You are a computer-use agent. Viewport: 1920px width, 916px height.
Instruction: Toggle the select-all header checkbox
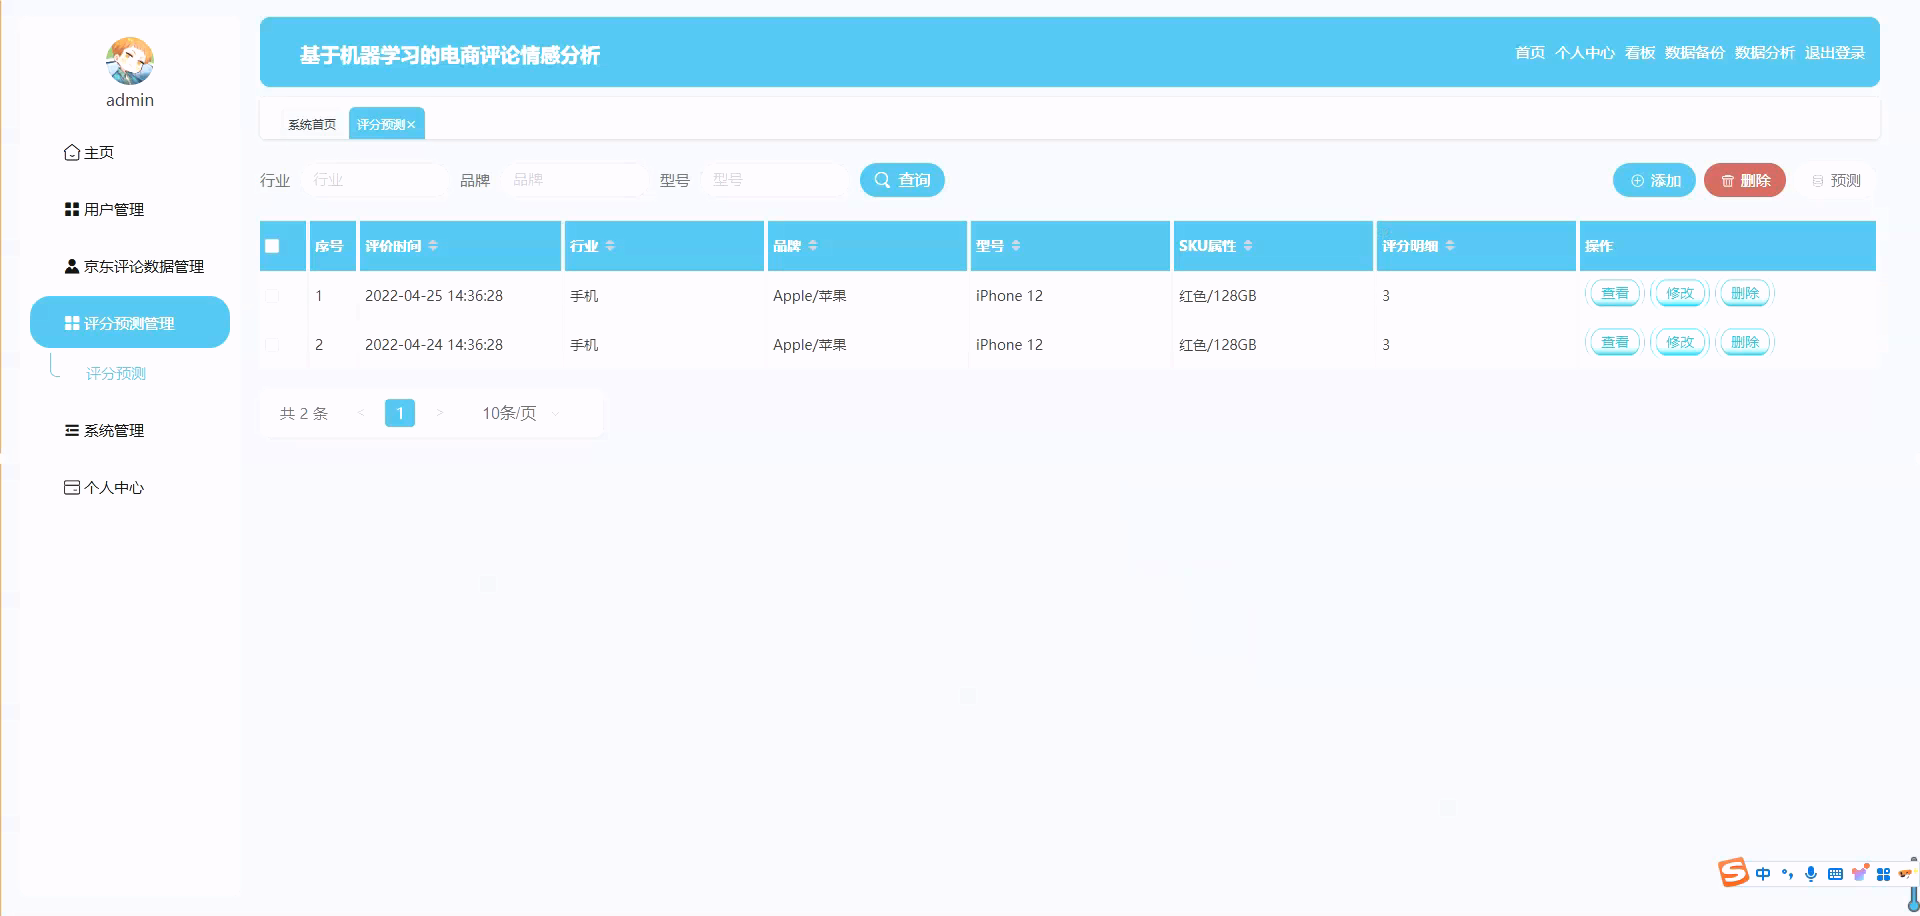tap(272, 246)
